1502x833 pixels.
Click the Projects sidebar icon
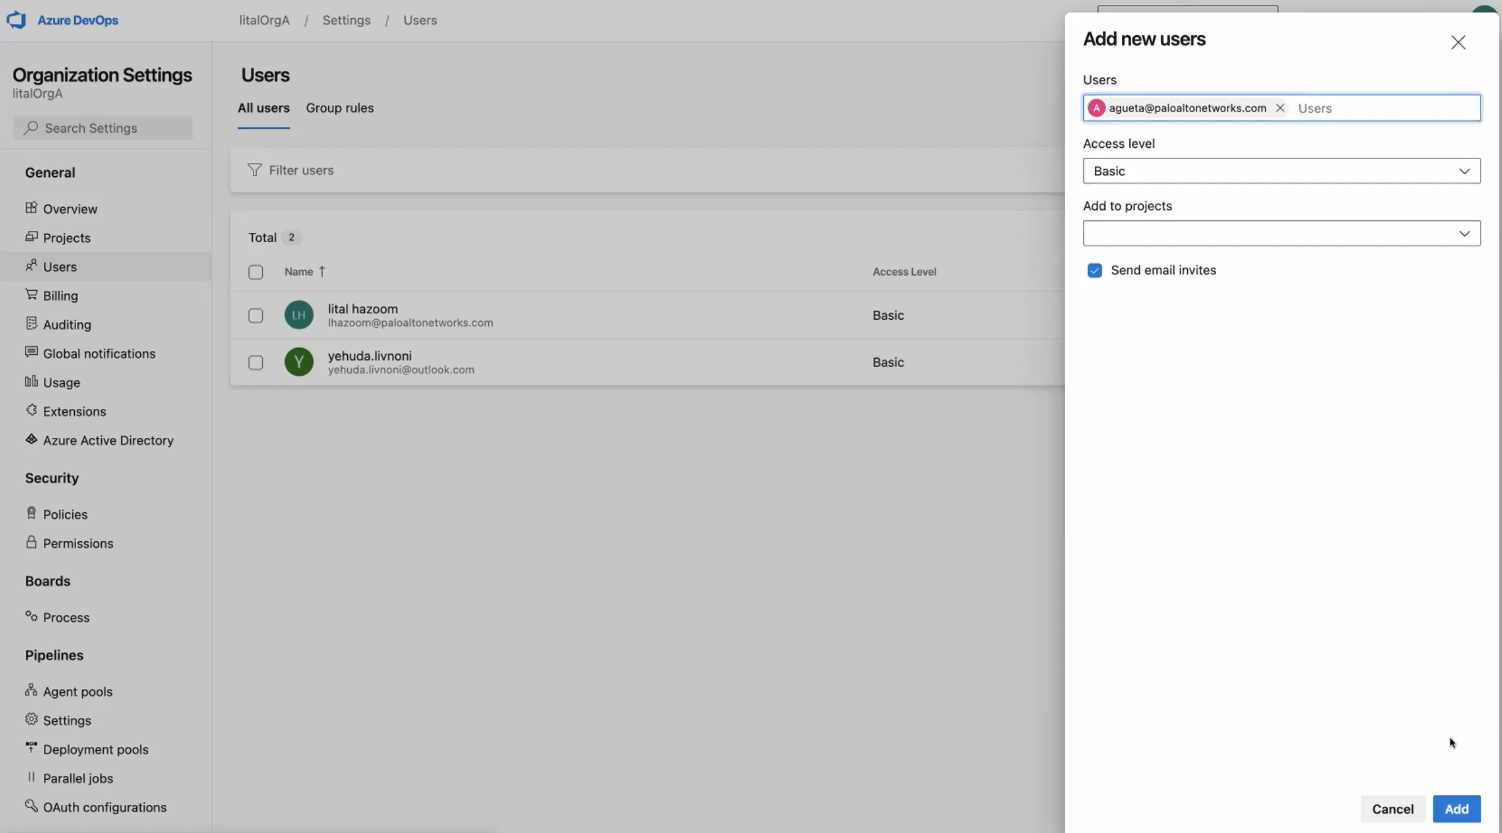click(x=31, y=237)
